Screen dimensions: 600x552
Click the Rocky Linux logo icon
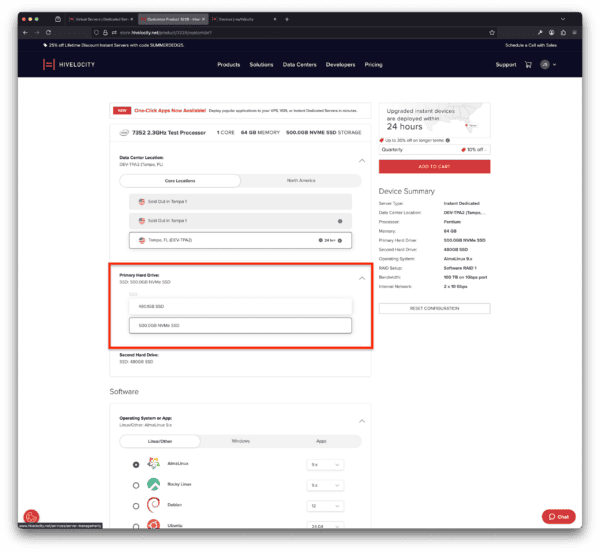pyautogui.click(x=154, y=484)
